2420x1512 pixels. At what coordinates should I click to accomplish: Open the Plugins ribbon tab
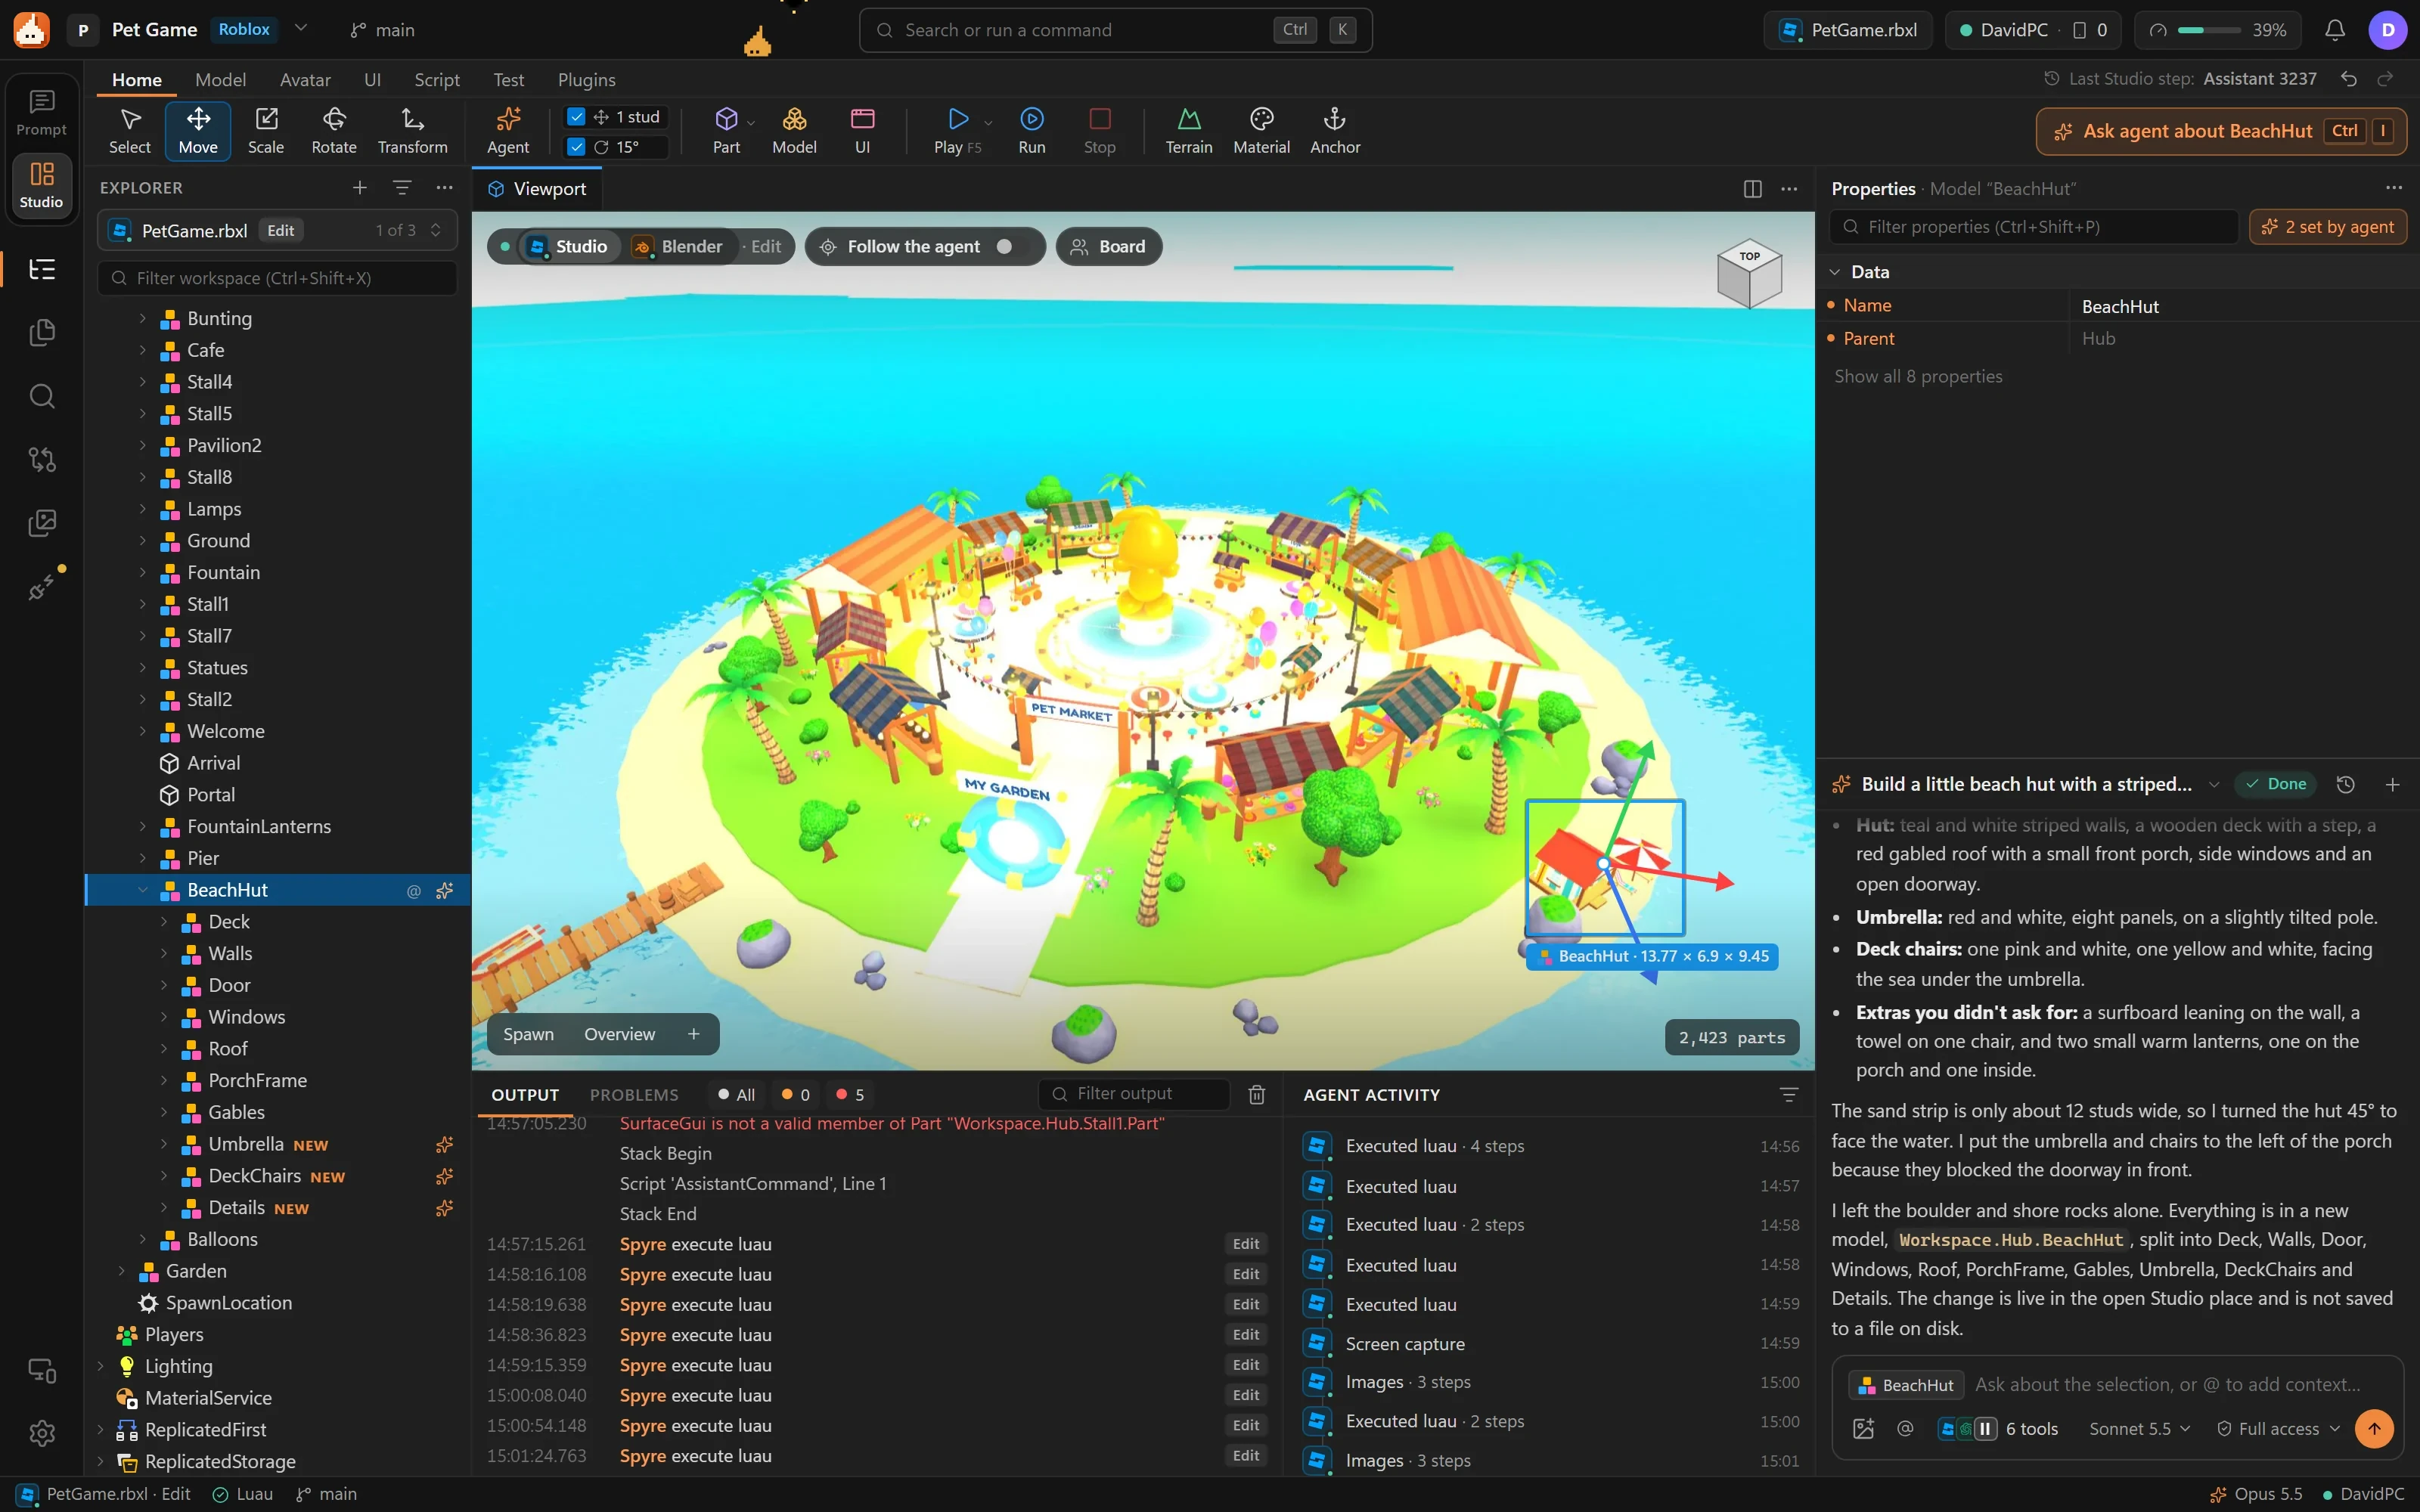(x=586, y=80)
